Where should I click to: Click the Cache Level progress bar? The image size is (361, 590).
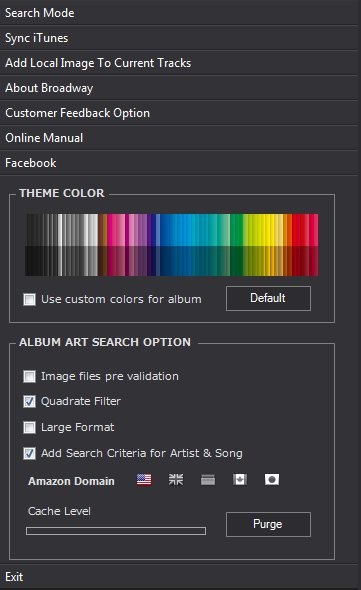tap(116, 531)
